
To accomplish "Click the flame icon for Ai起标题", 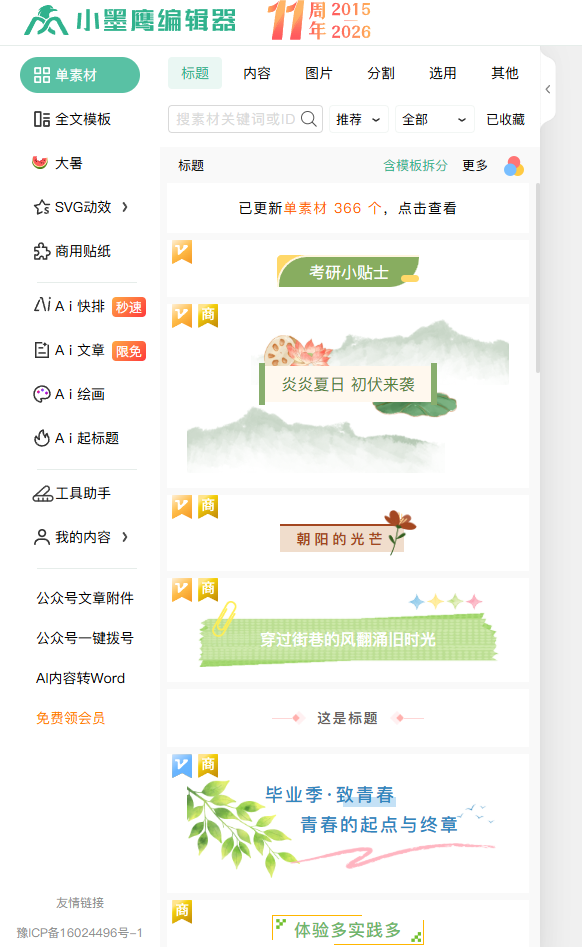I will [42, 438].
